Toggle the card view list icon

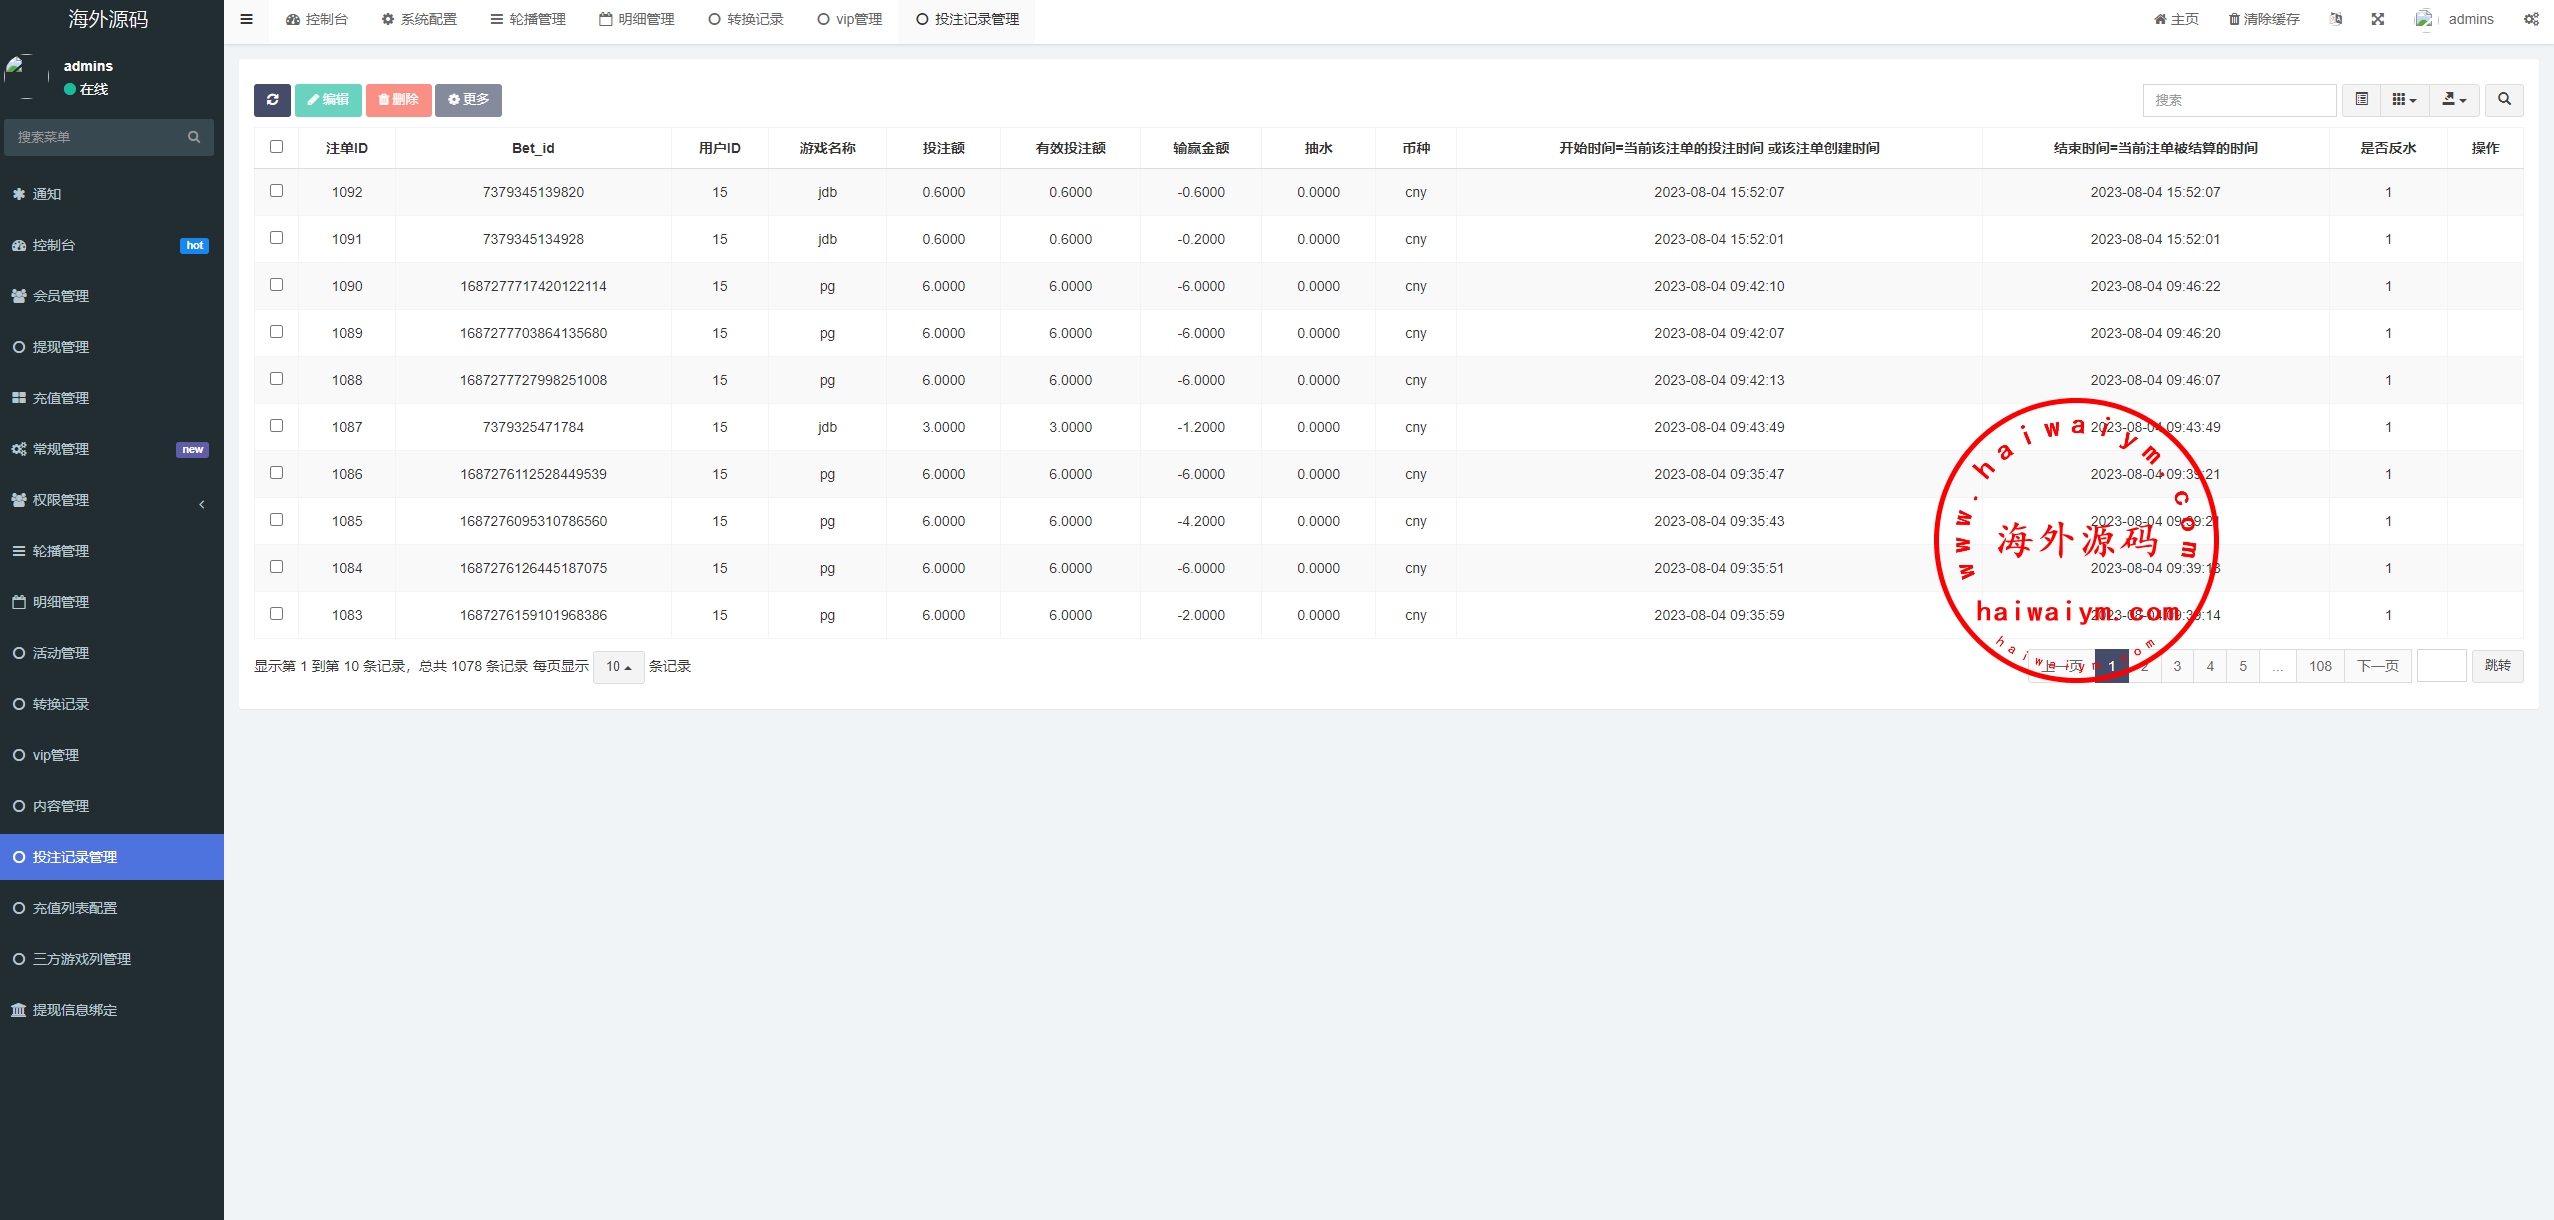pos(2361,100)
